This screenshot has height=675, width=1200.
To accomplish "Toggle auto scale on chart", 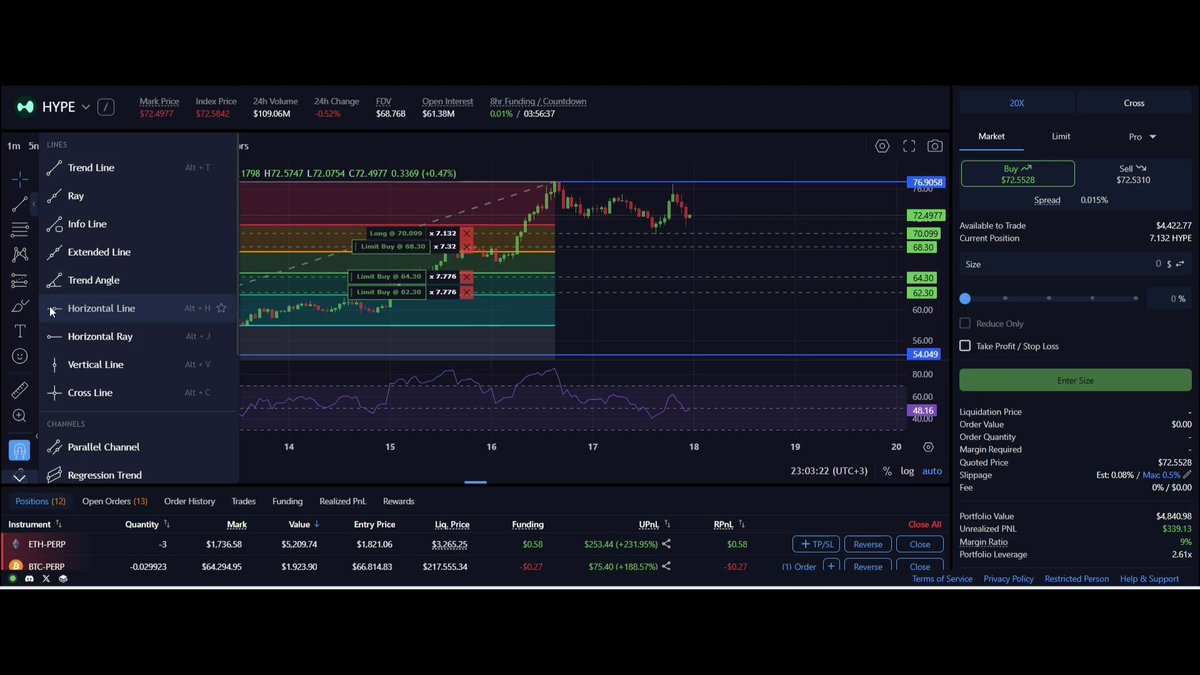I will [x=932, y=471].
